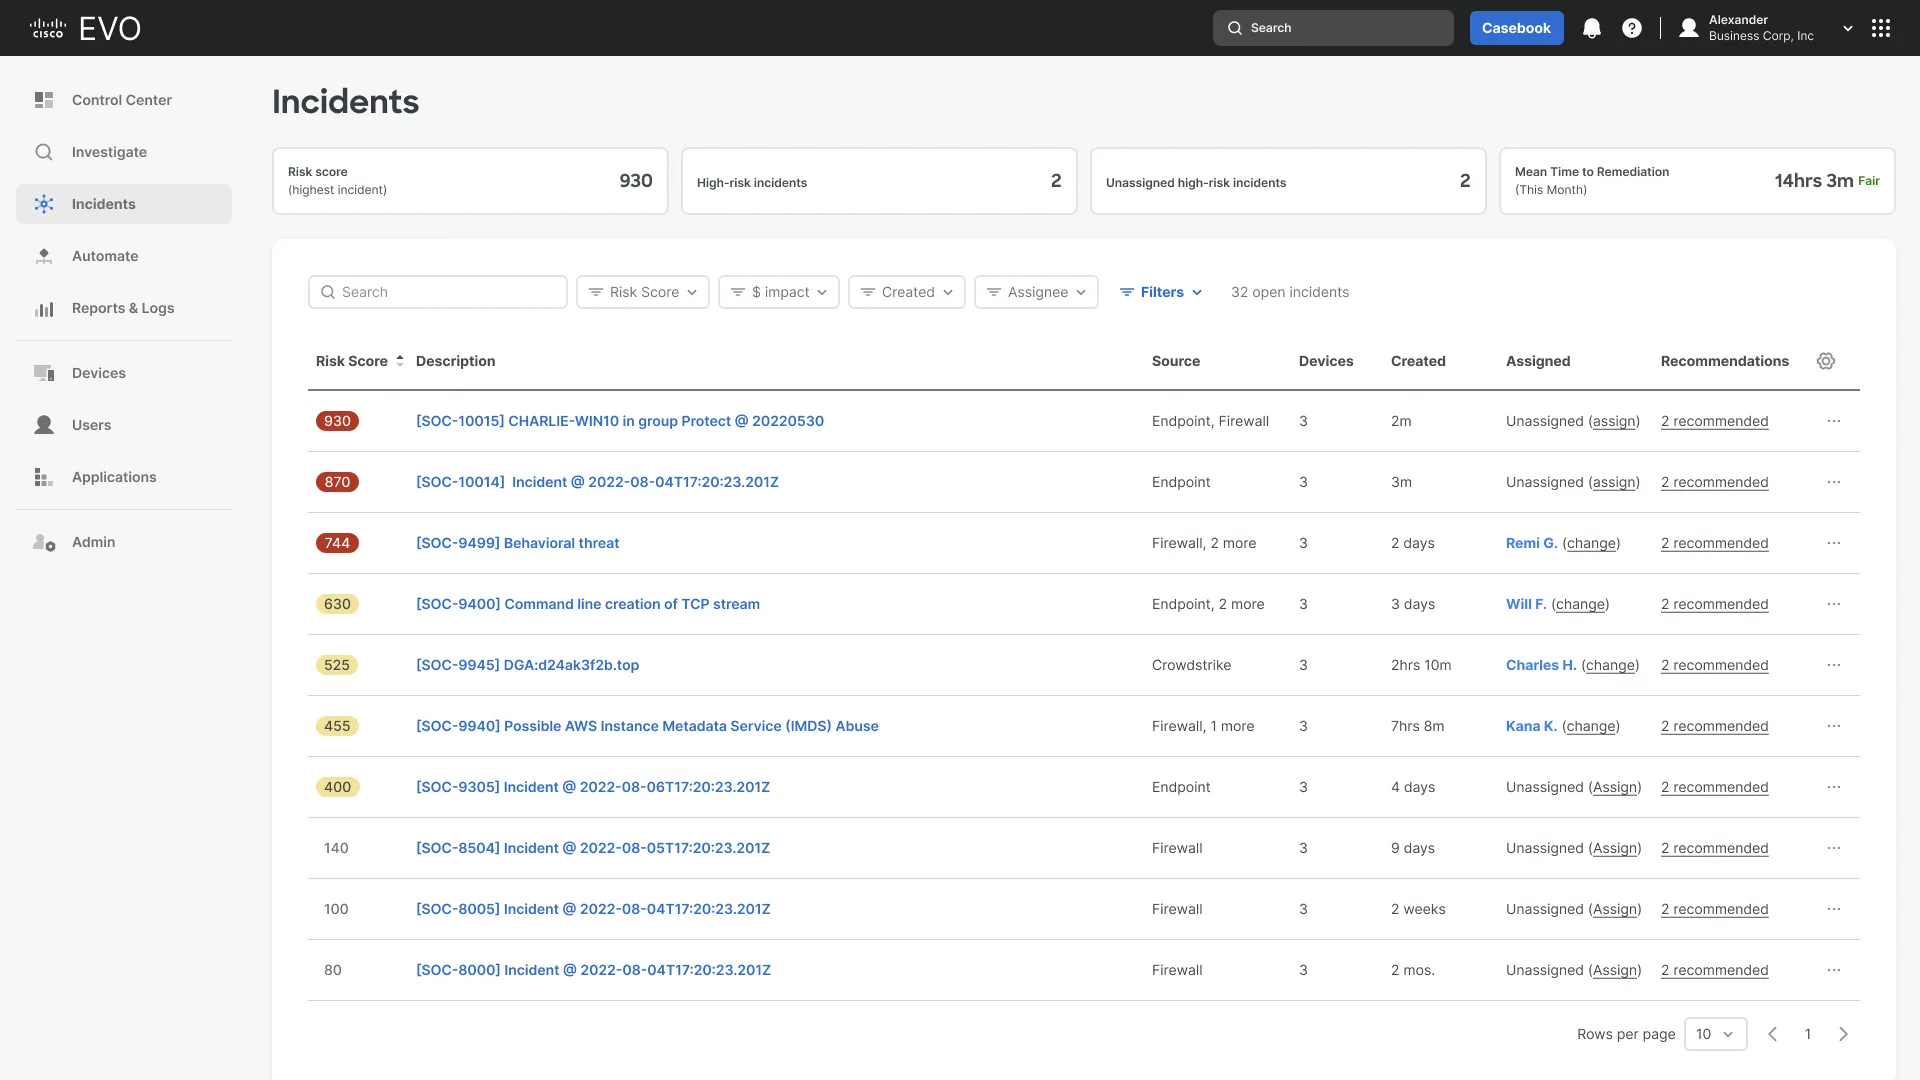This screenshot has width=1920, height=1080.
Task: Select Incidents in sidebar
Action: tap(124, 204)
